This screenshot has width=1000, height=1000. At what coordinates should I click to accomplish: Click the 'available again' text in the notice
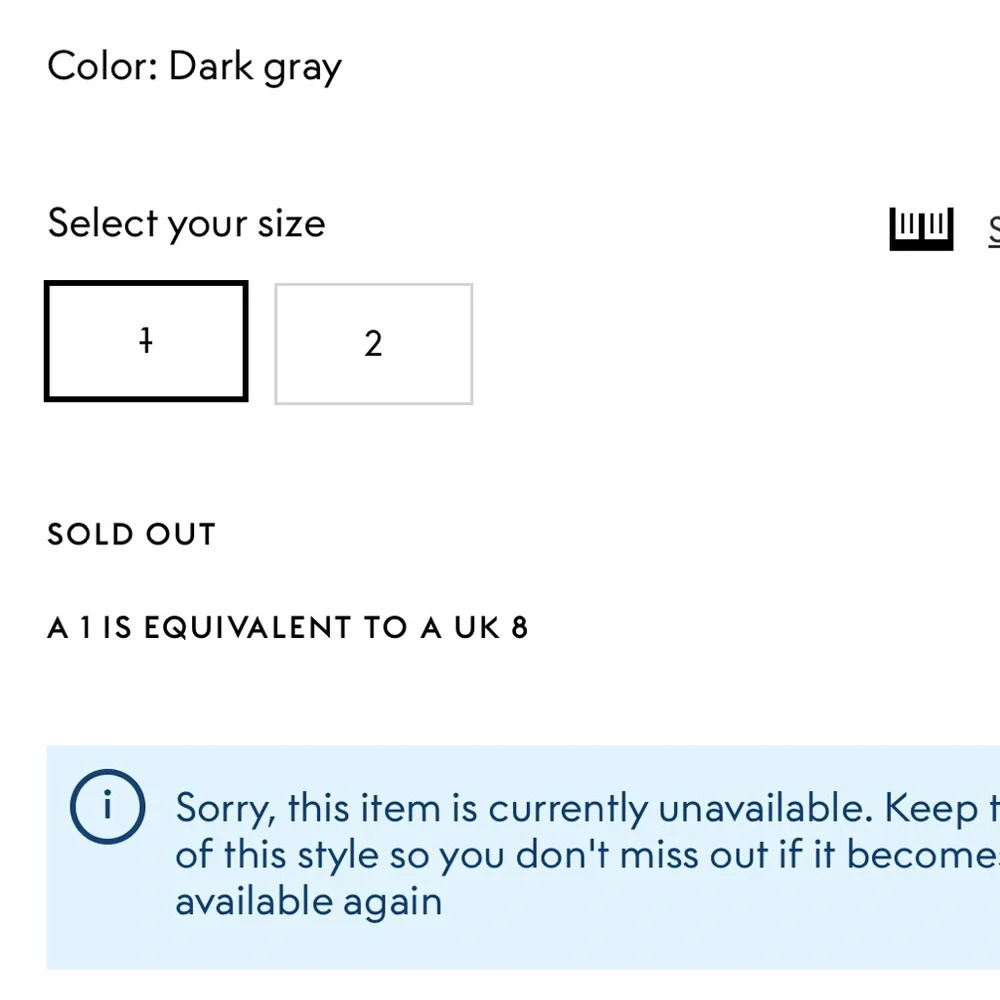(309, 902)
